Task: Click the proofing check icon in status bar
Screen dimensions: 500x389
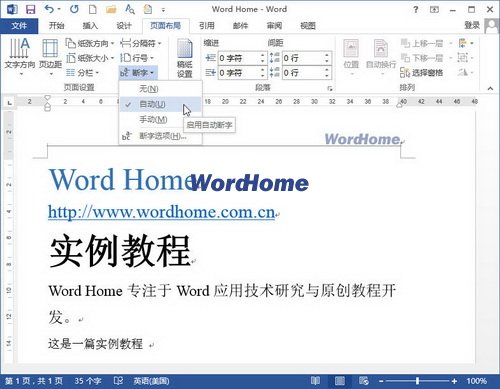Action: [x=118, y=381]
